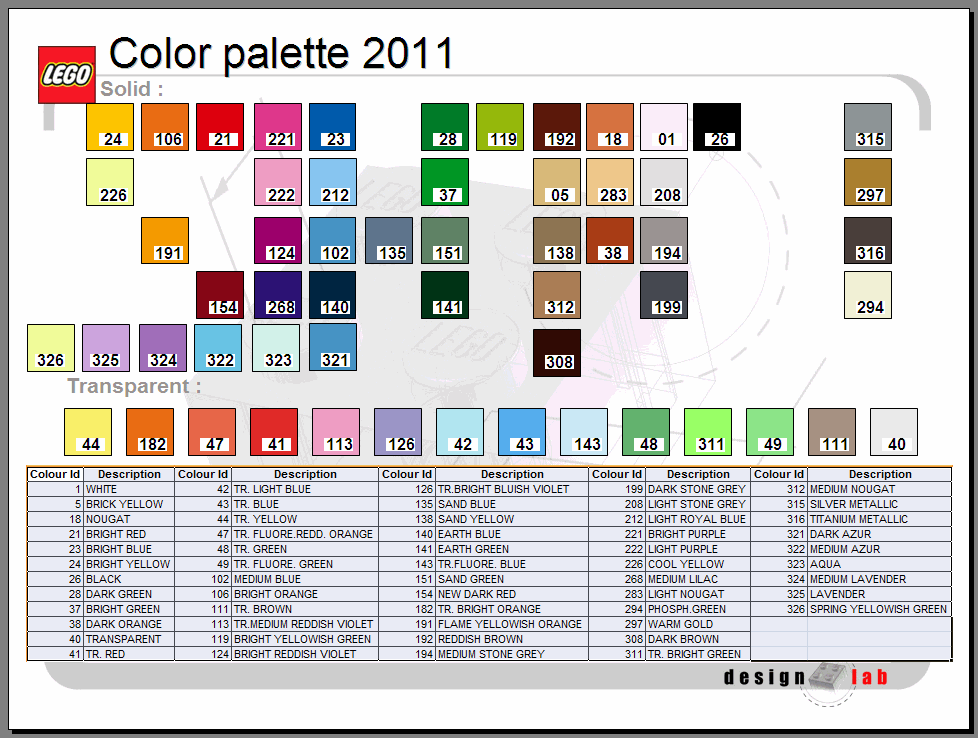The image size is (978, 738).
Task: Select the yellowish green swatch 119
Action: click(500, 127)
